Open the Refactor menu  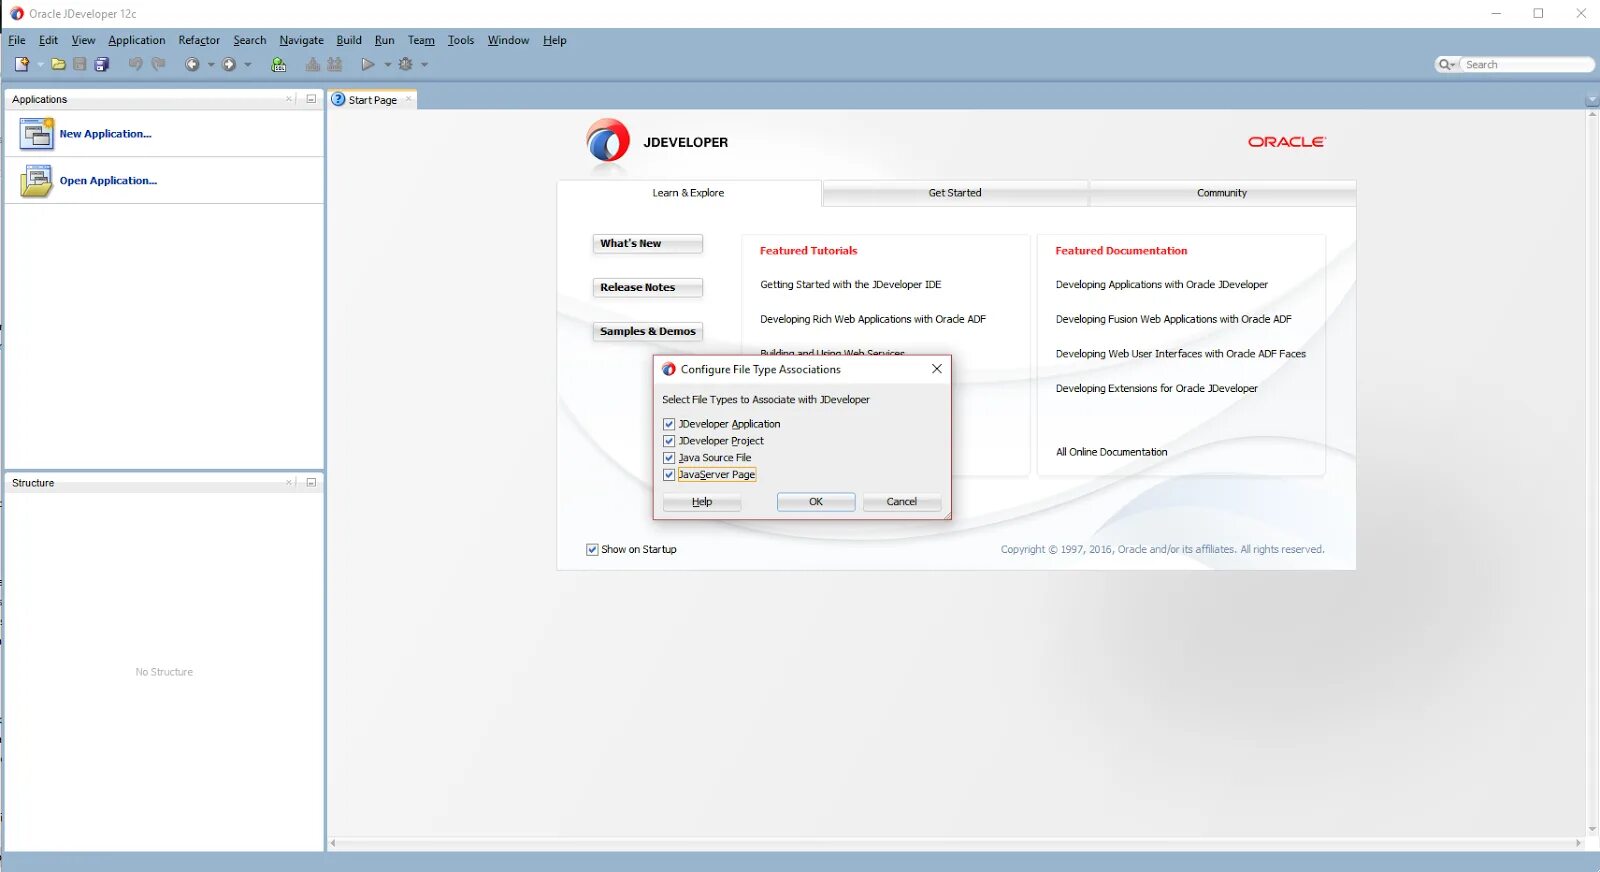(x=199, y=40)
